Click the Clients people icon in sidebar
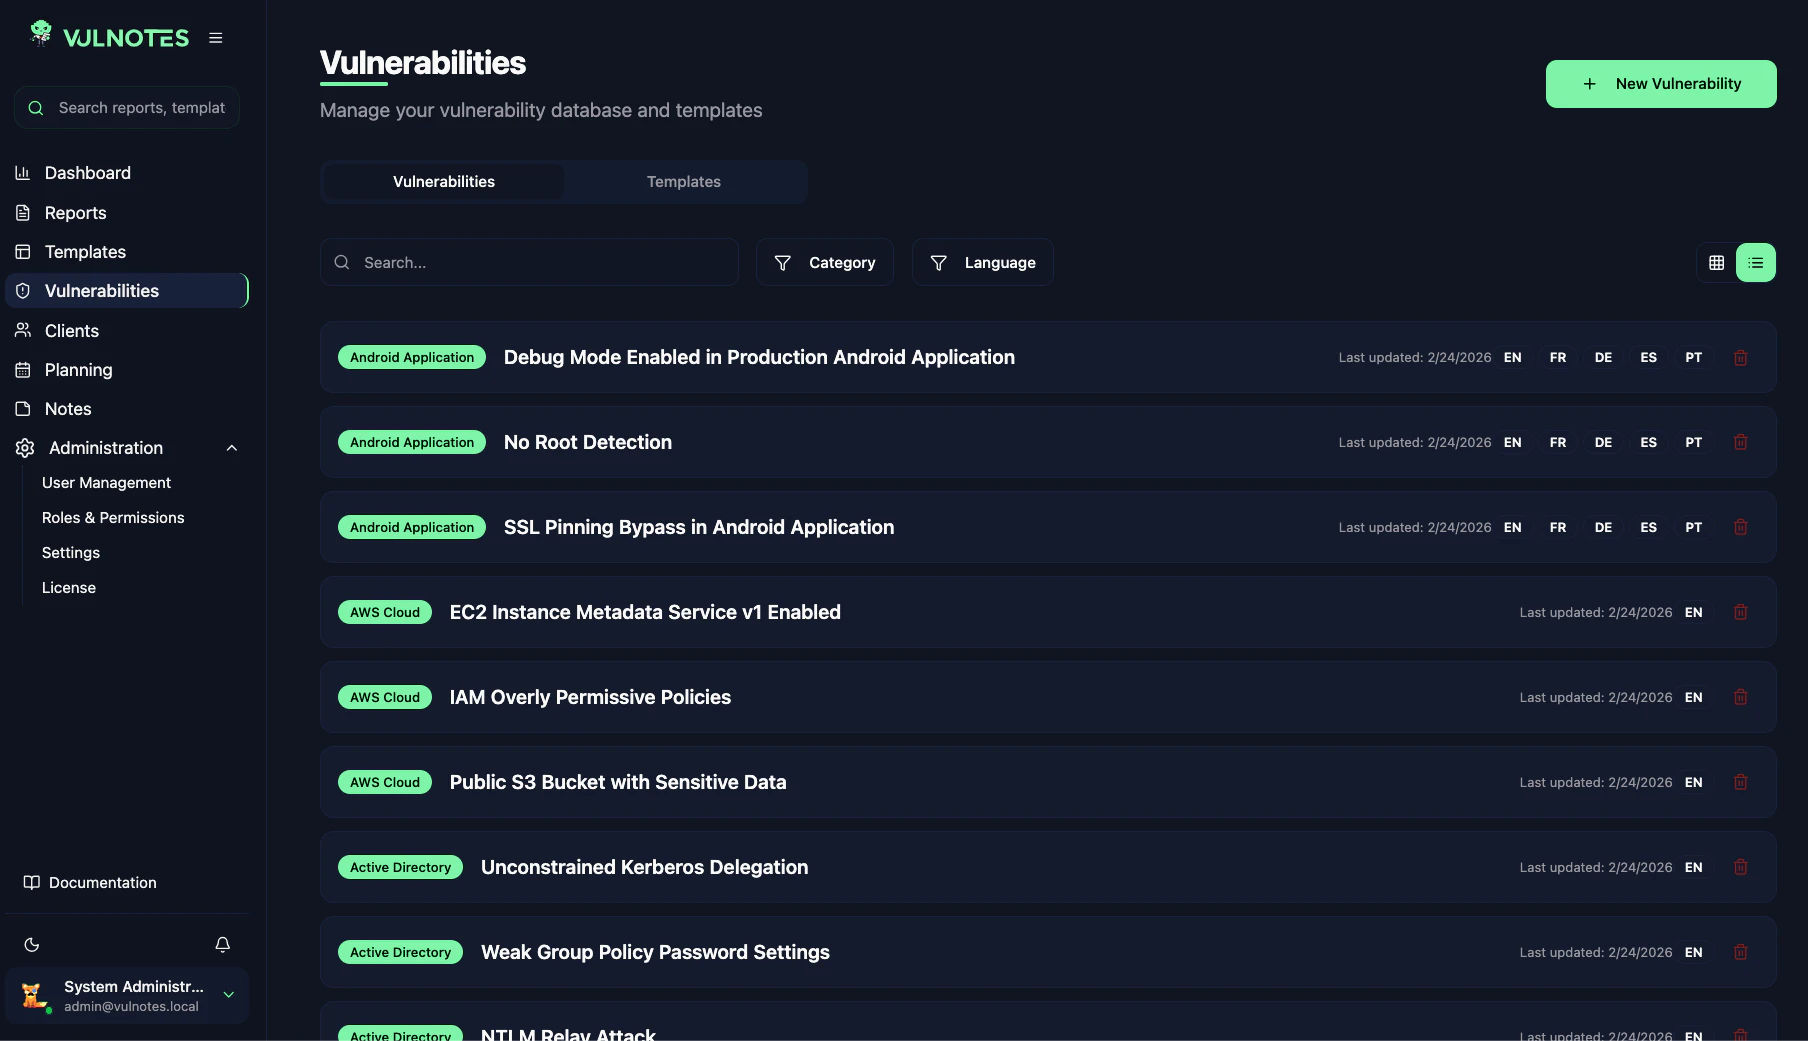This screenshot has width=1808, height=1041. coord(23,330)
